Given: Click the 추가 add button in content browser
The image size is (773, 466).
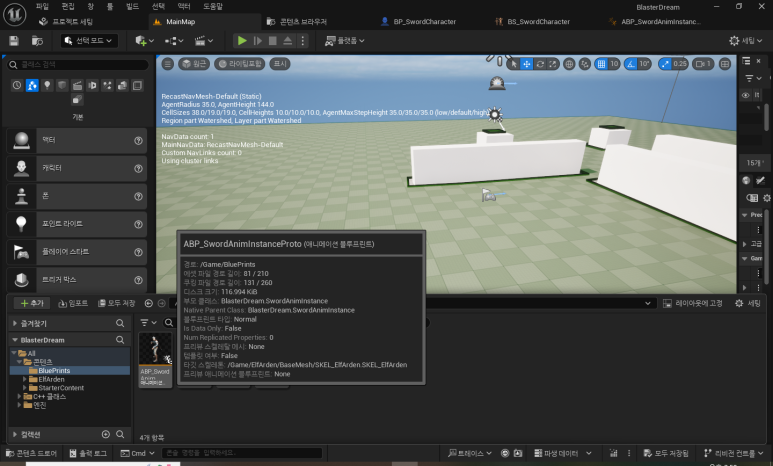Looking at the screenshot, I should coord(32,303).
